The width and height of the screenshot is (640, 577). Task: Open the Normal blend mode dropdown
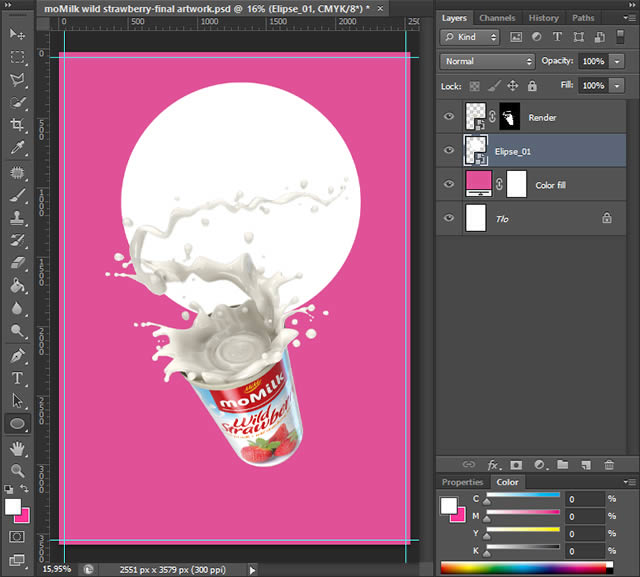tap(487, 61)
